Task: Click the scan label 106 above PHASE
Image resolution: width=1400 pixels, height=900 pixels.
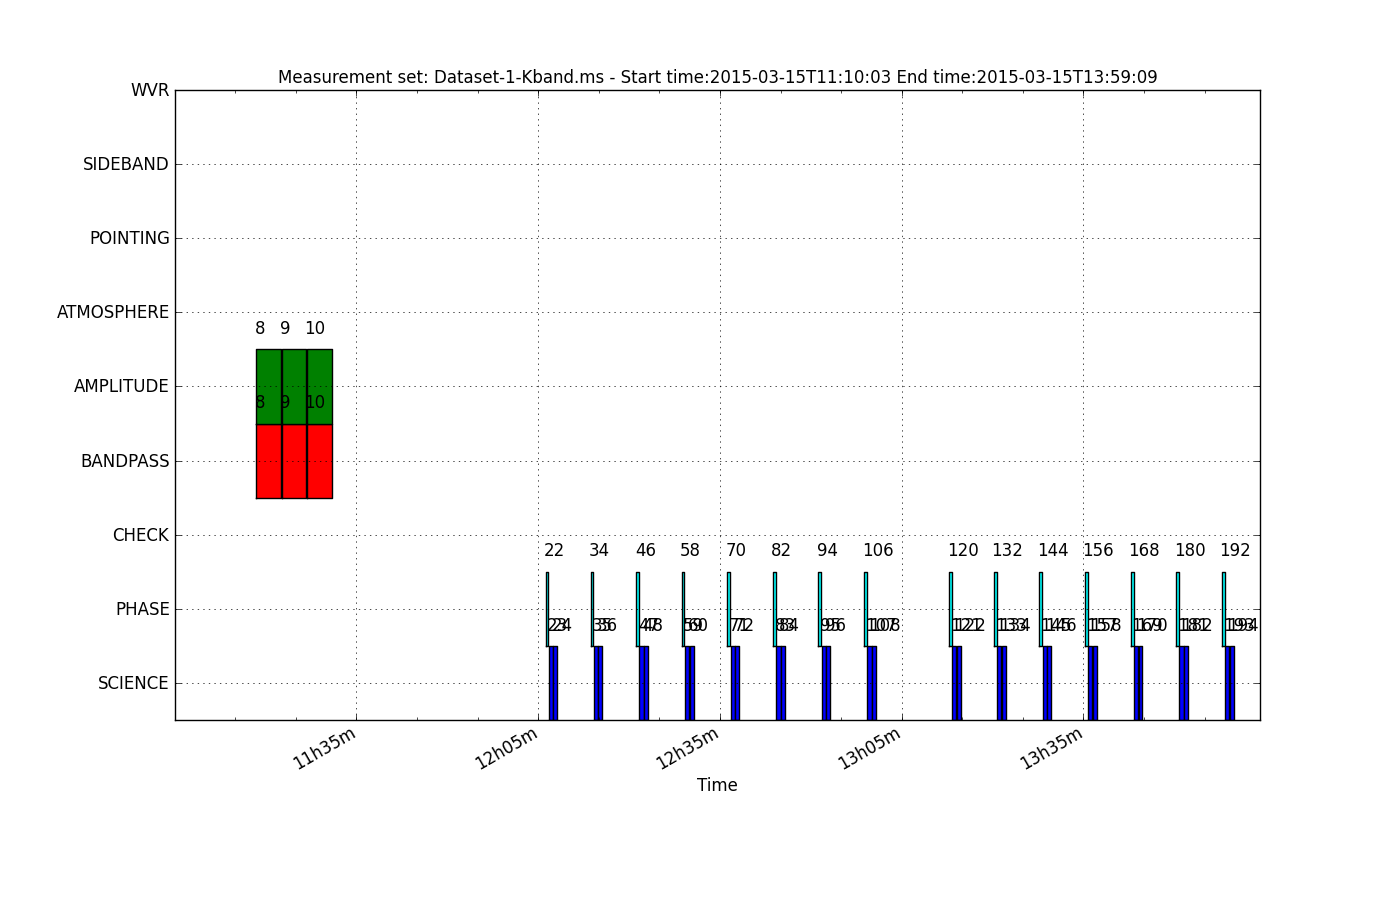Action: click(x=878, y=551)
